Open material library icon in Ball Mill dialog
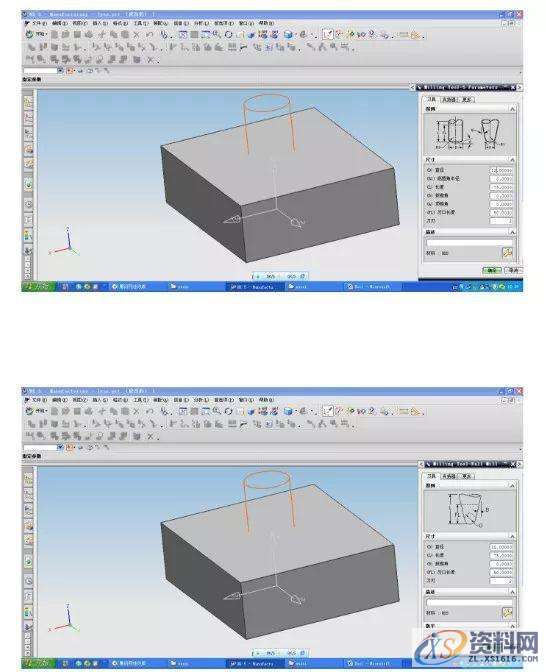This screenshot has height=672, width=546. (507, 612)
